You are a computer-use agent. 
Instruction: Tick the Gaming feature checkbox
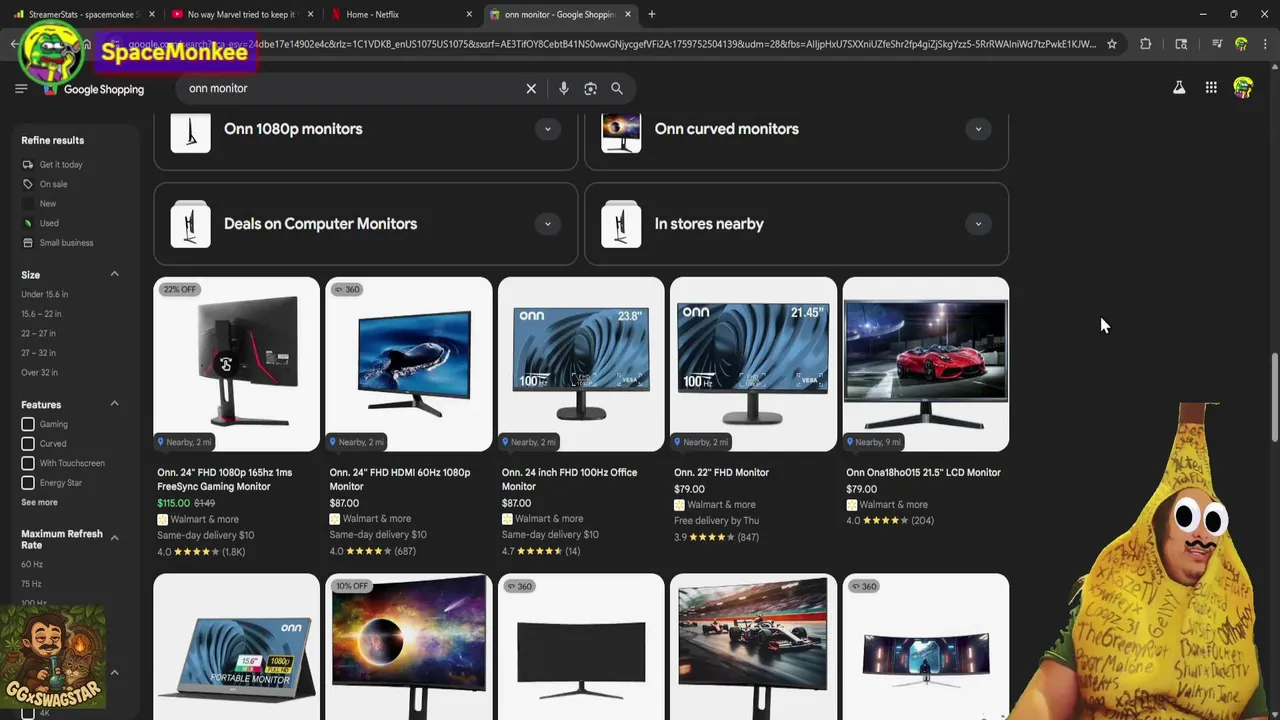coord(28,424)
